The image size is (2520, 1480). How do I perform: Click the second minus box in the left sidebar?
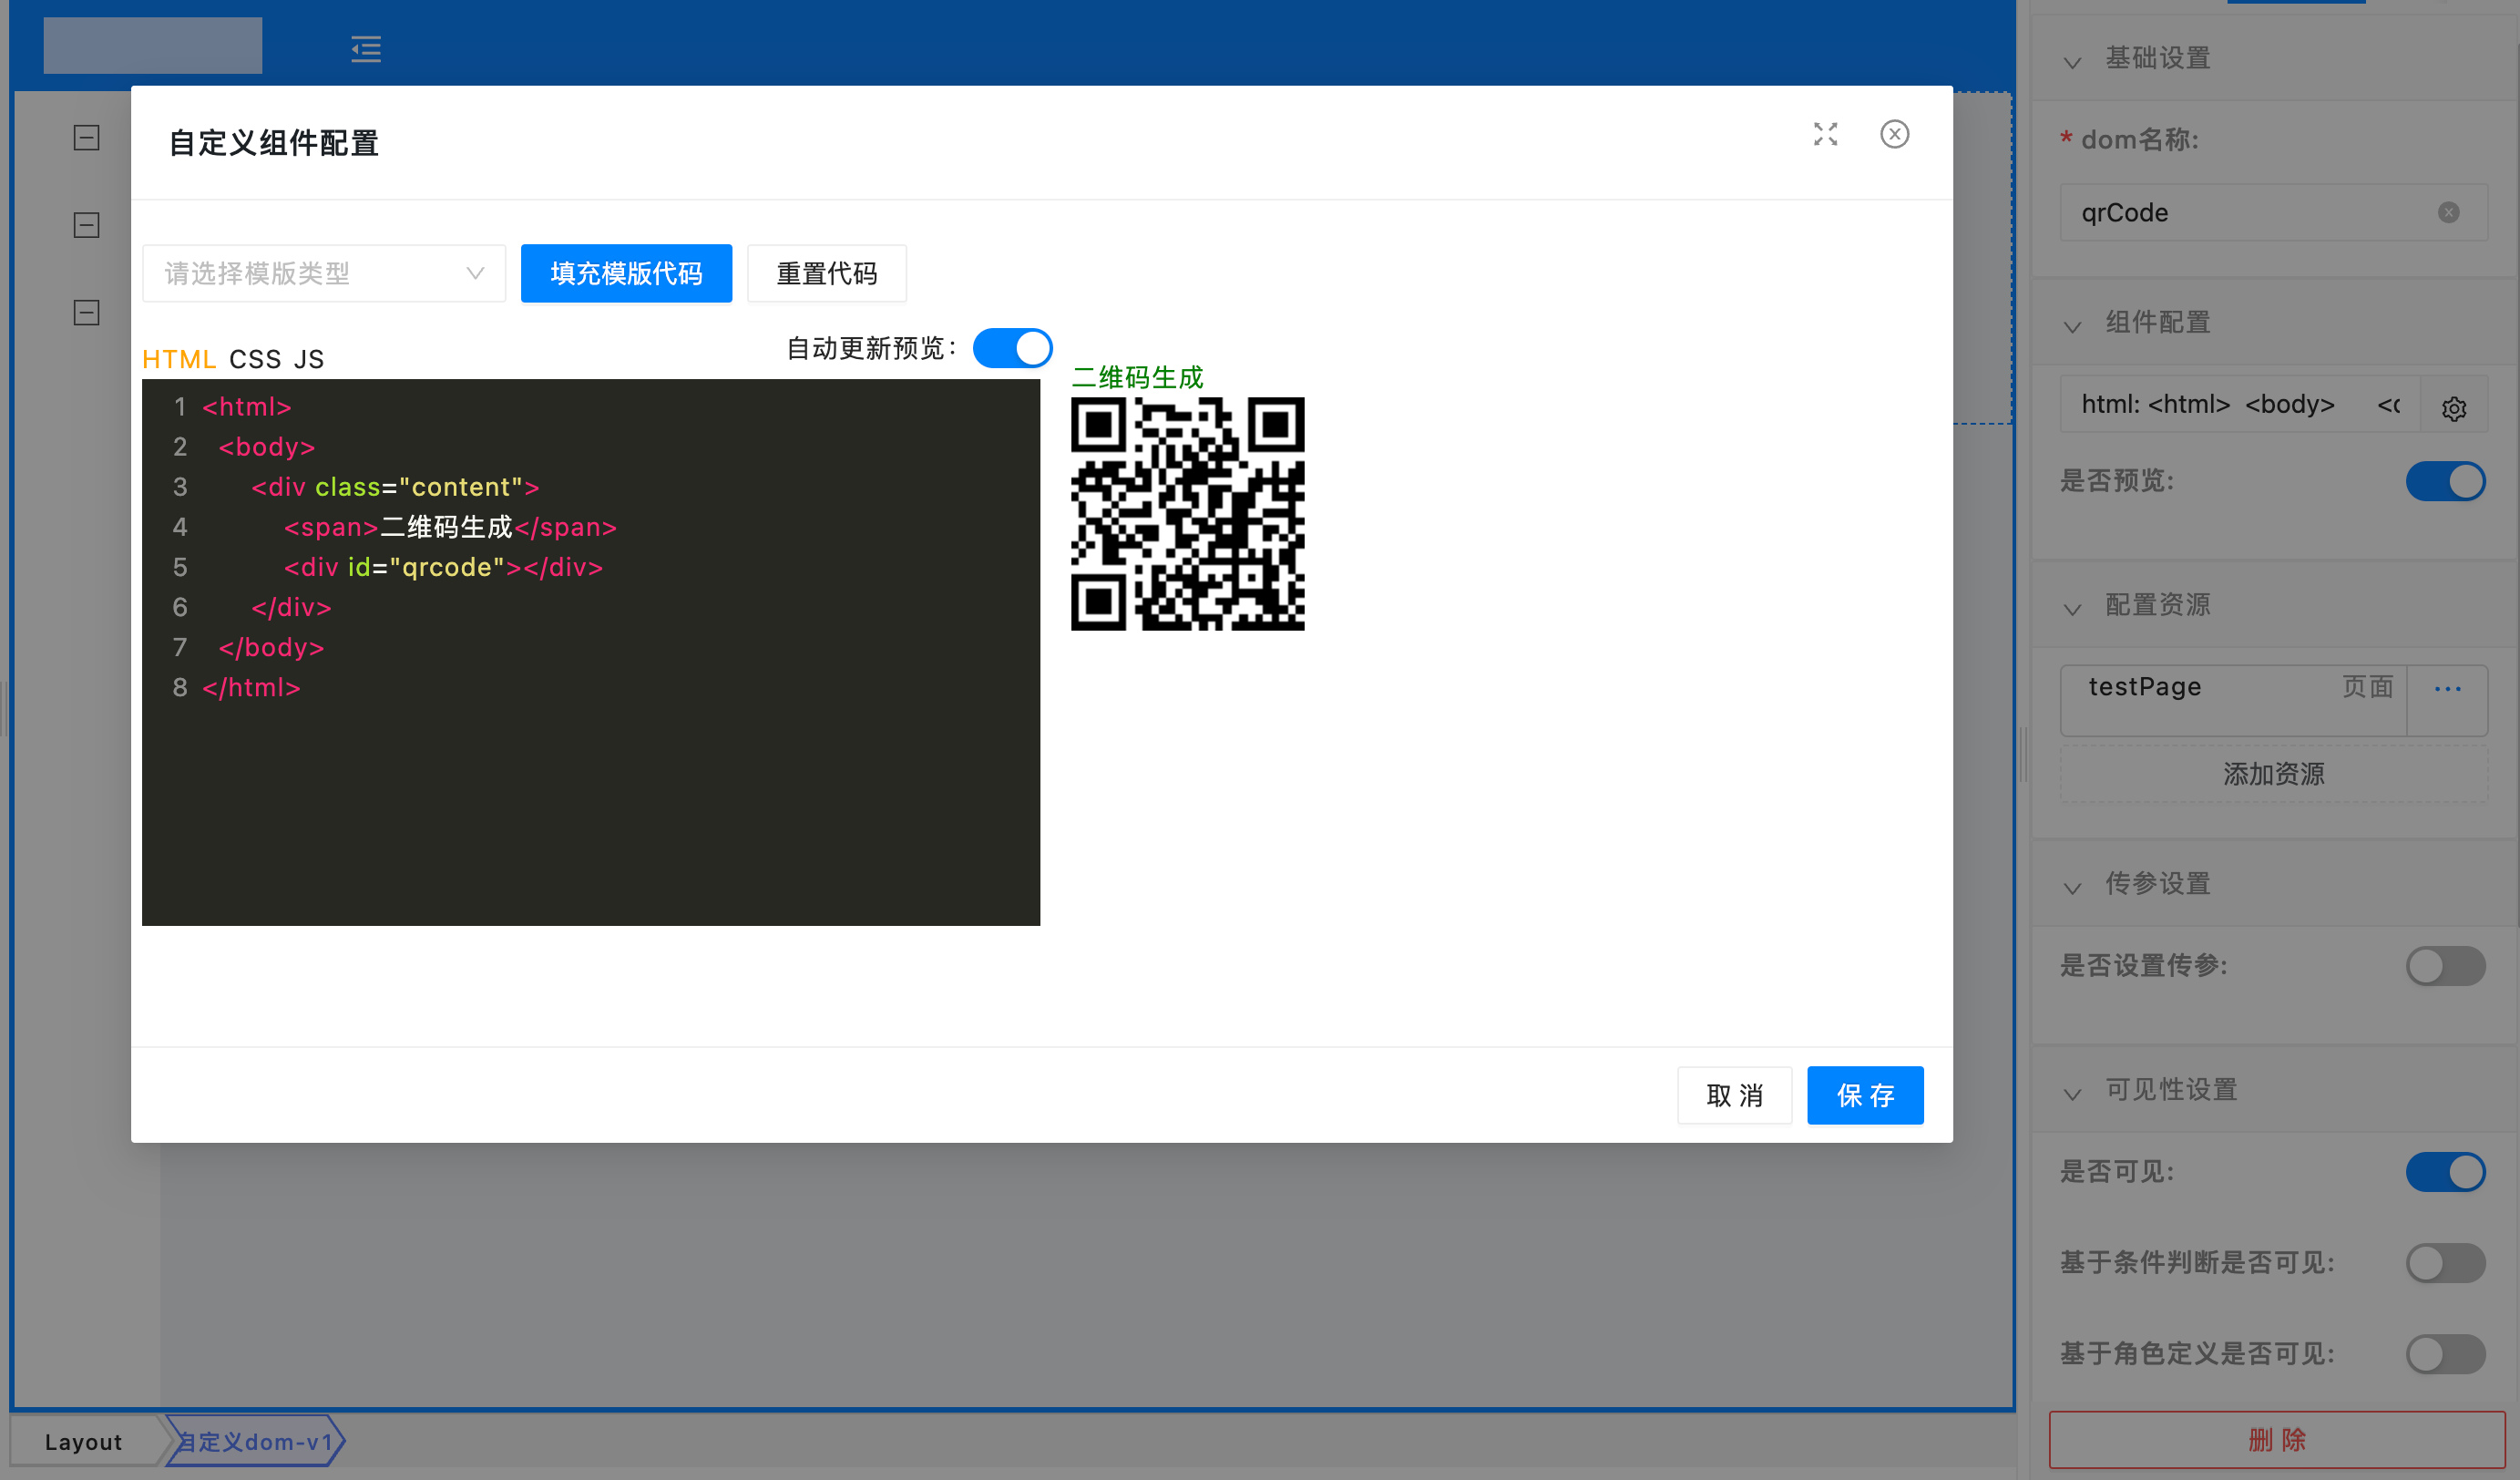click(x=87, y=225)
